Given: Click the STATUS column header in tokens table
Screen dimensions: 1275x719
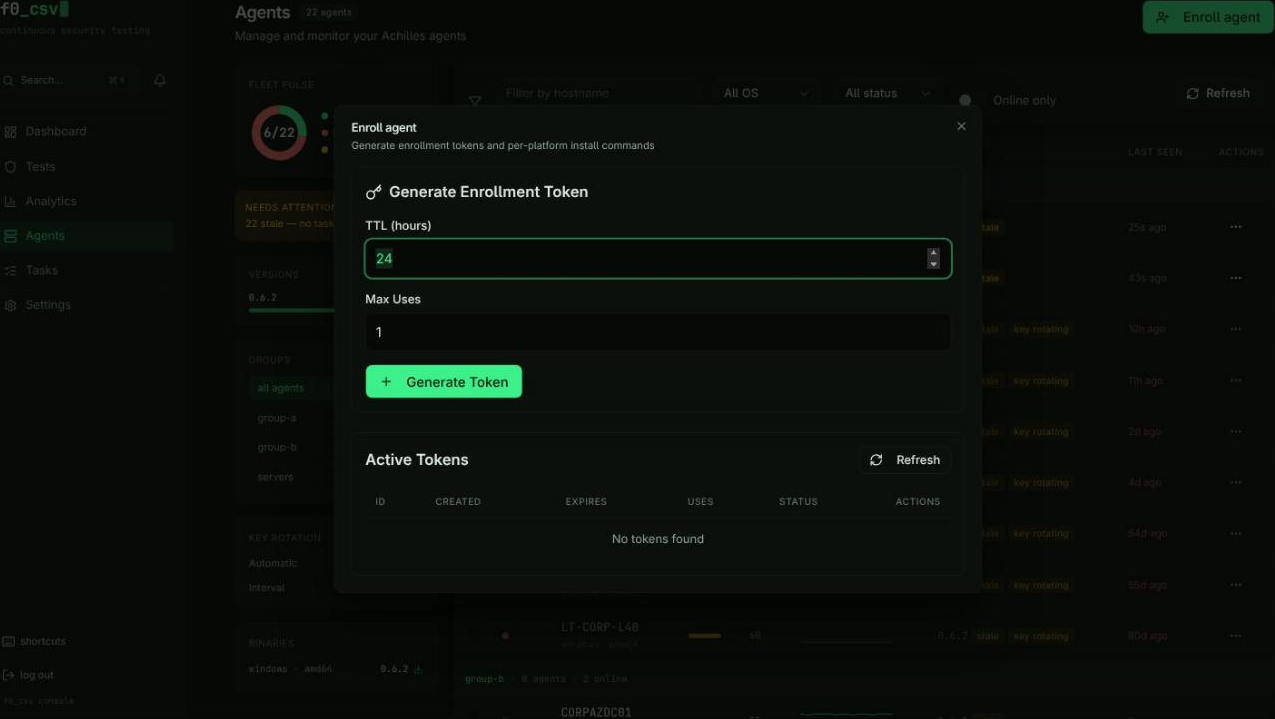Looking at the screenshot, I should (798, 502).
